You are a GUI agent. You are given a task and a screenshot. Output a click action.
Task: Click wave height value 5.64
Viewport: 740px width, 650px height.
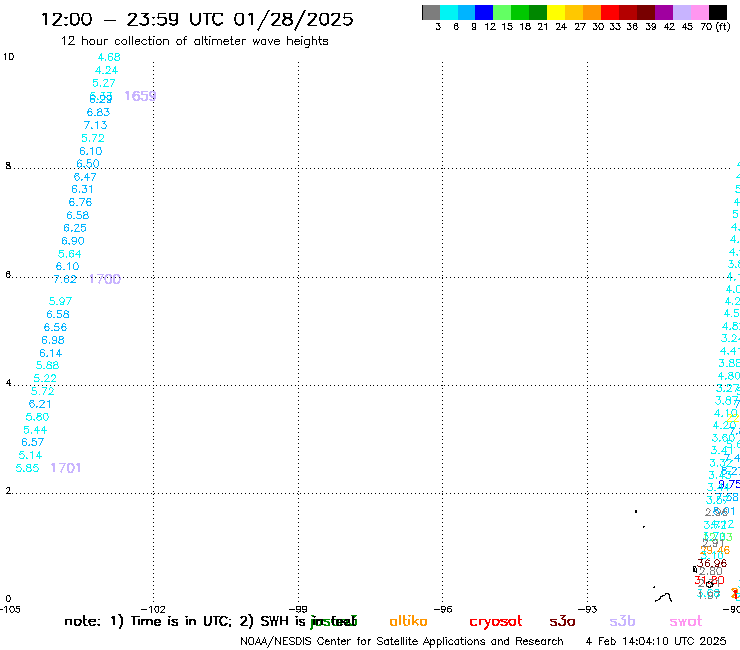tap(70, 254)
